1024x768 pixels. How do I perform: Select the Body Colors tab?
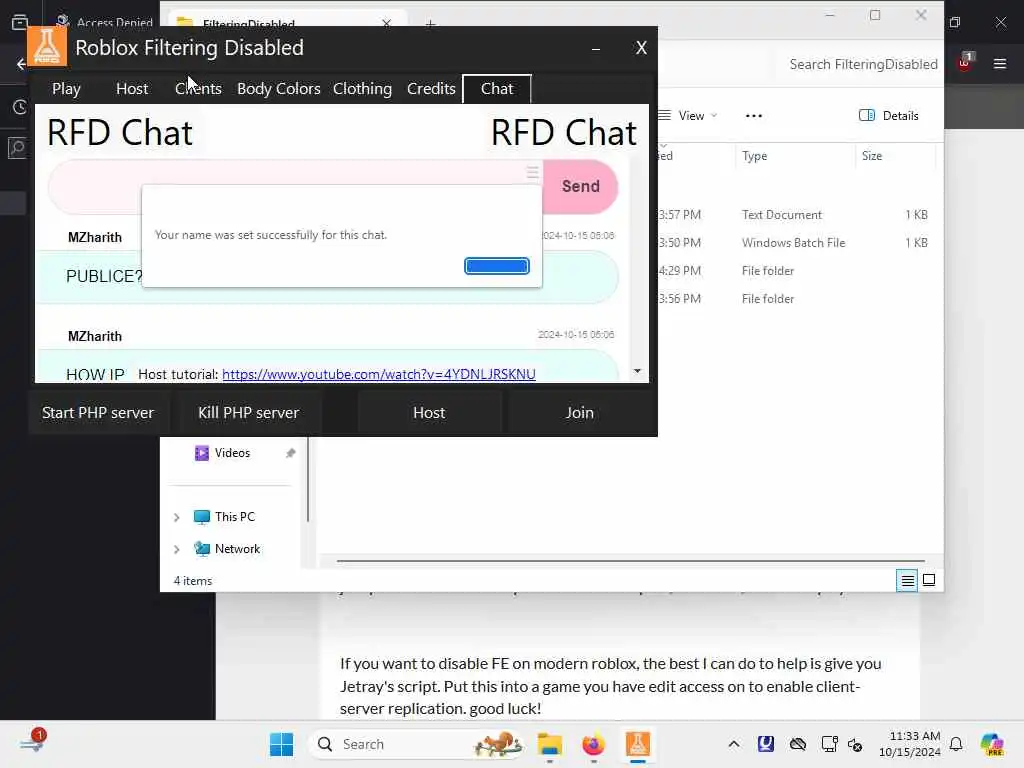coord(279,89)
